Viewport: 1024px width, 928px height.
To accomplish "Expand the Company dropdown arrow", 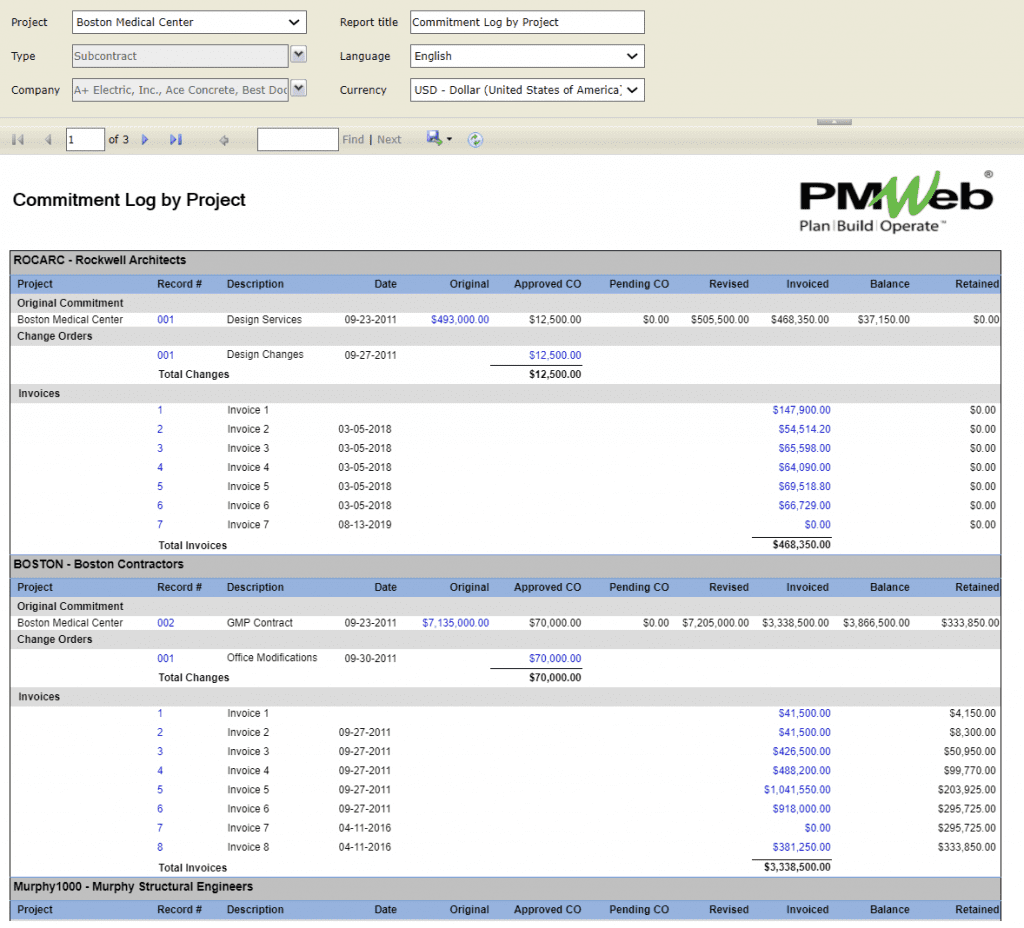I will (298, 88).
